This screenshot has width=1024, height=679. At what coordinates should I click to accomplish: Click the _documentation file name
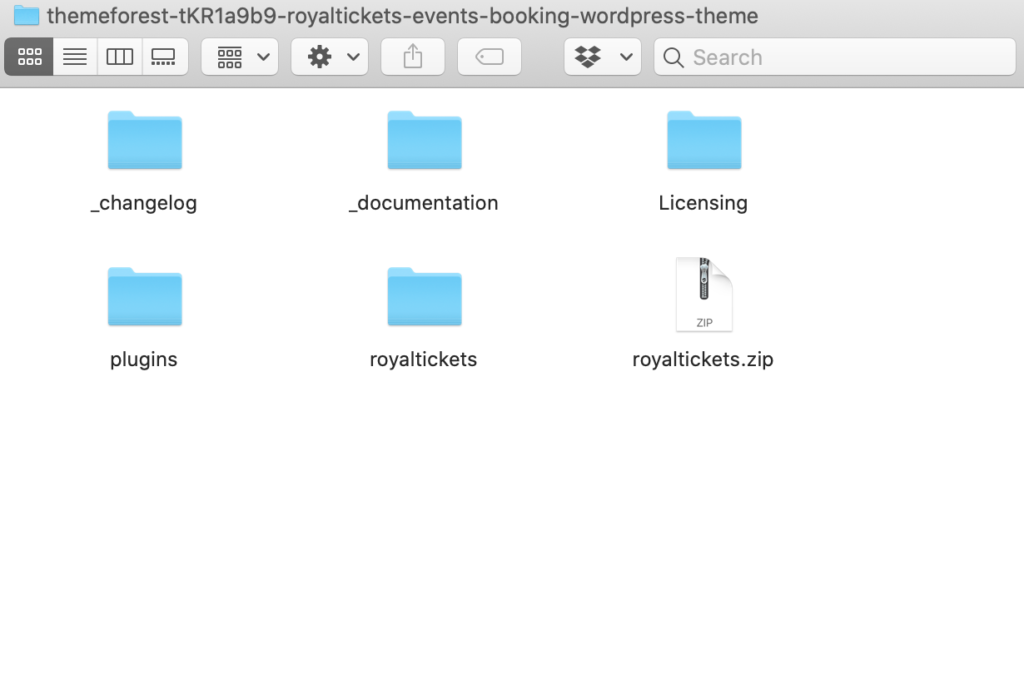click(423, 203)
